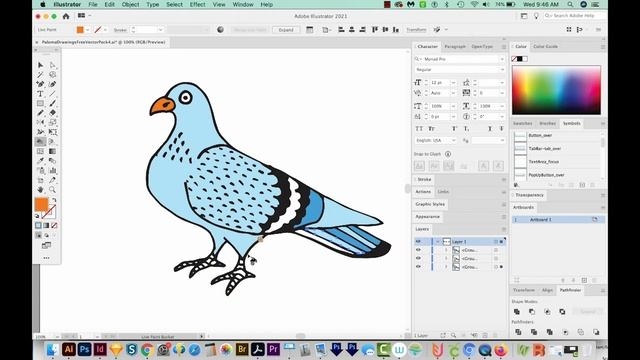Screen dimensions: 640x360
Task: Open the Myriad Pro font family dropdown
Action: (x=502, y=59)
